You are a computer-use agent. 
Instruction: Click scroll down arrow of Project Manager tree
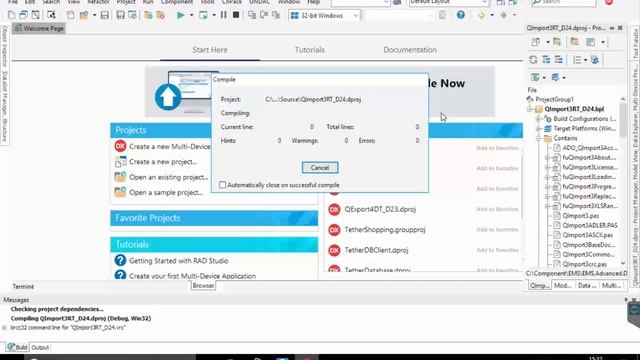point(623,263)
